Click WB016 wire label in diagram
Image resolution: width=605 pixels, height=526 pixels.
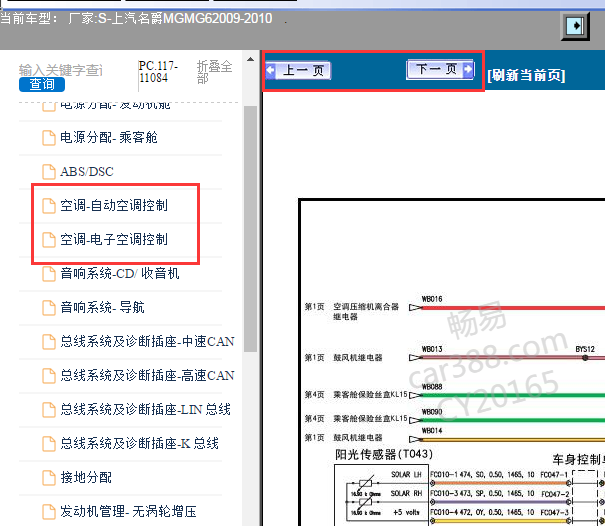click(x=432, y=299)
